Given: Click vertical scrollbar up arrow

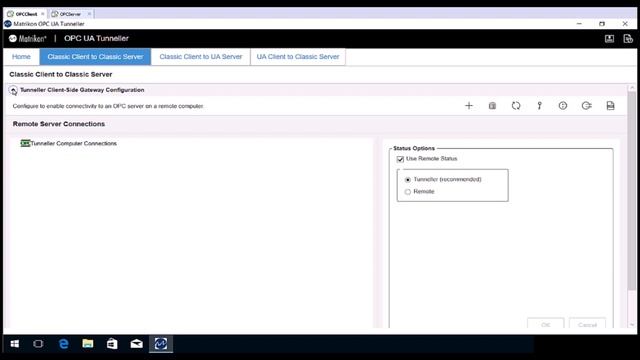Looking at the screenshot, I should coord(632,88).
